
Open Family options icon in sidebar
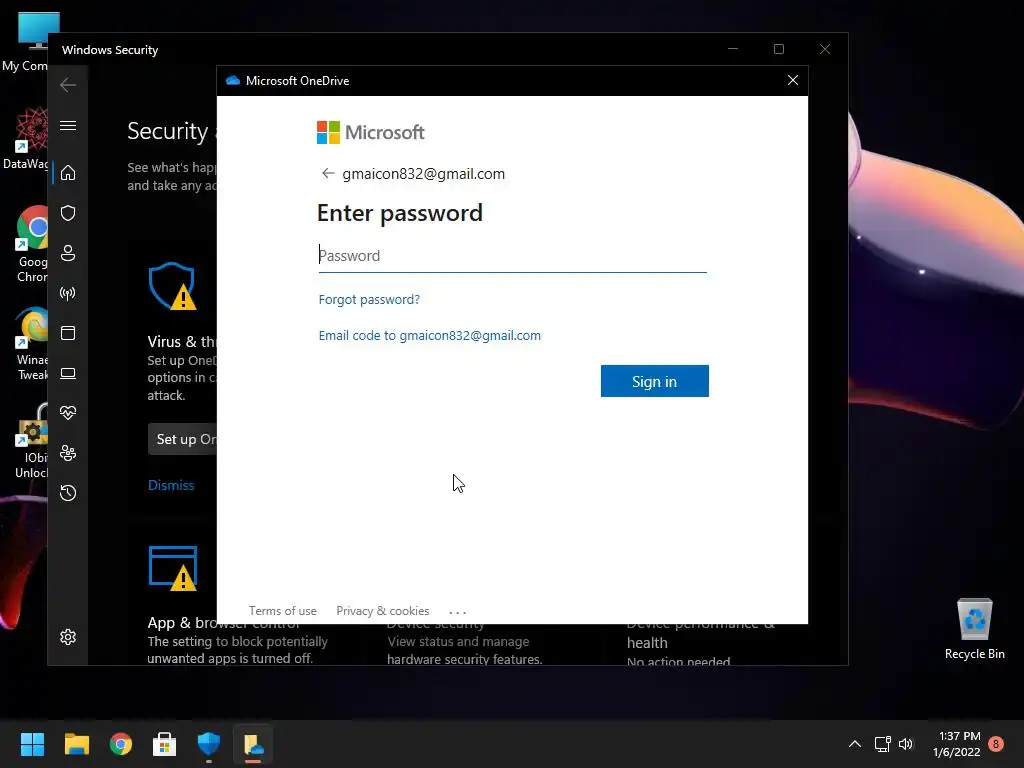(68, 453)
